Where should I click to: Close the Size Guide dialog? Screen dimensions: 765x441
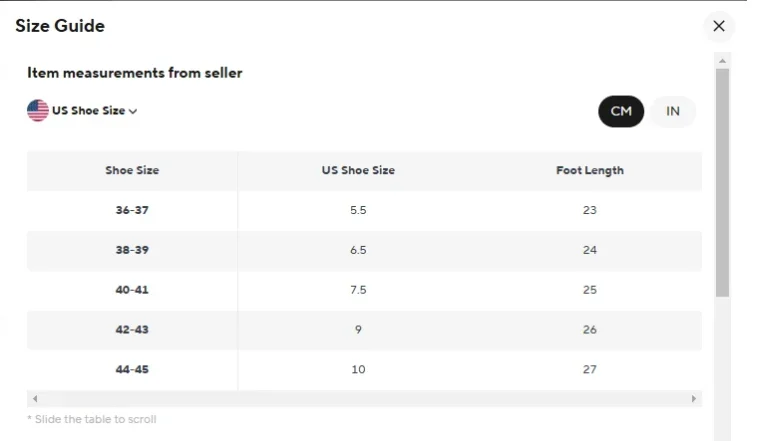coord(719,26)
